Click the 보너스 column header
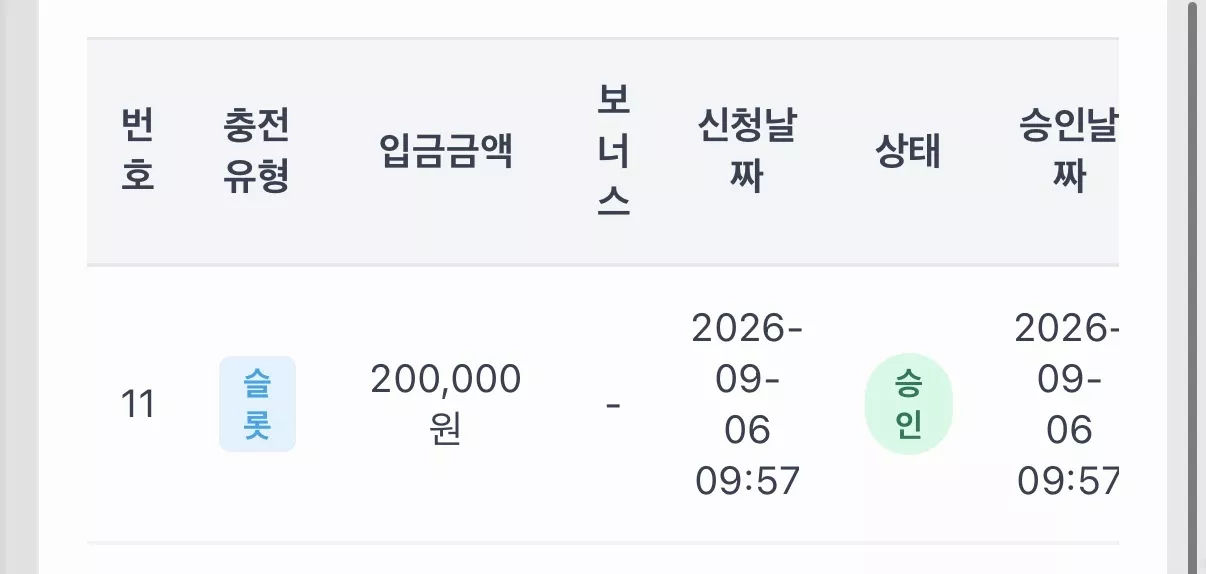 point(613,152)
